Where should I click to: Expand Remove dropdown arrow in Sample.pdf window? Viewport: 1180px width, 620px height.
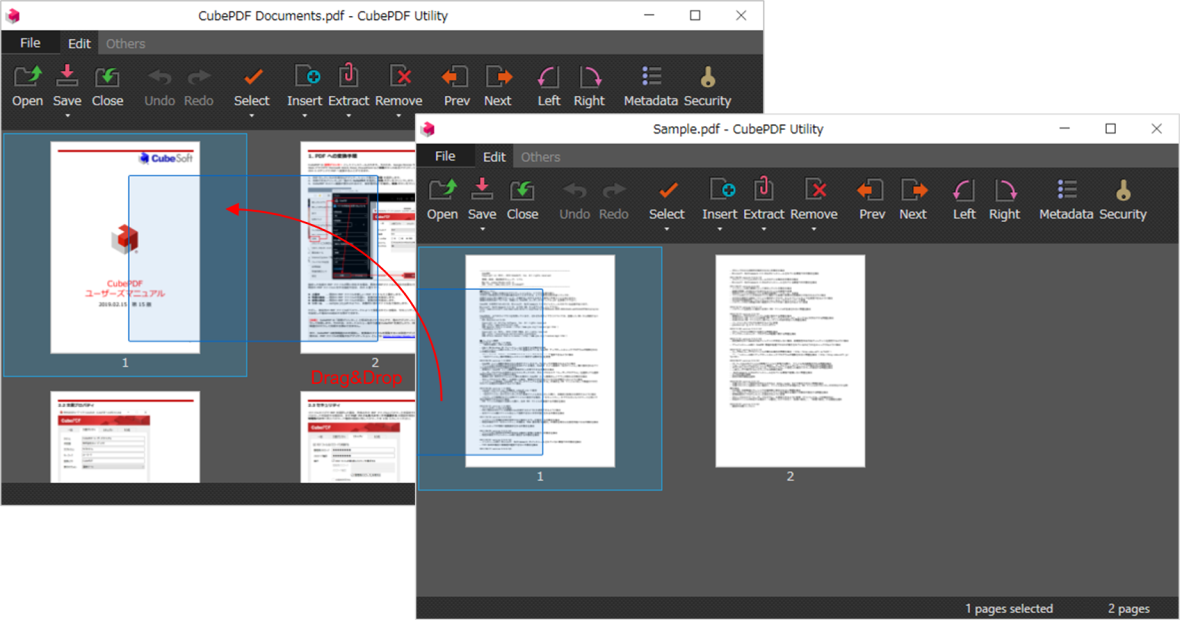[814, 229]
